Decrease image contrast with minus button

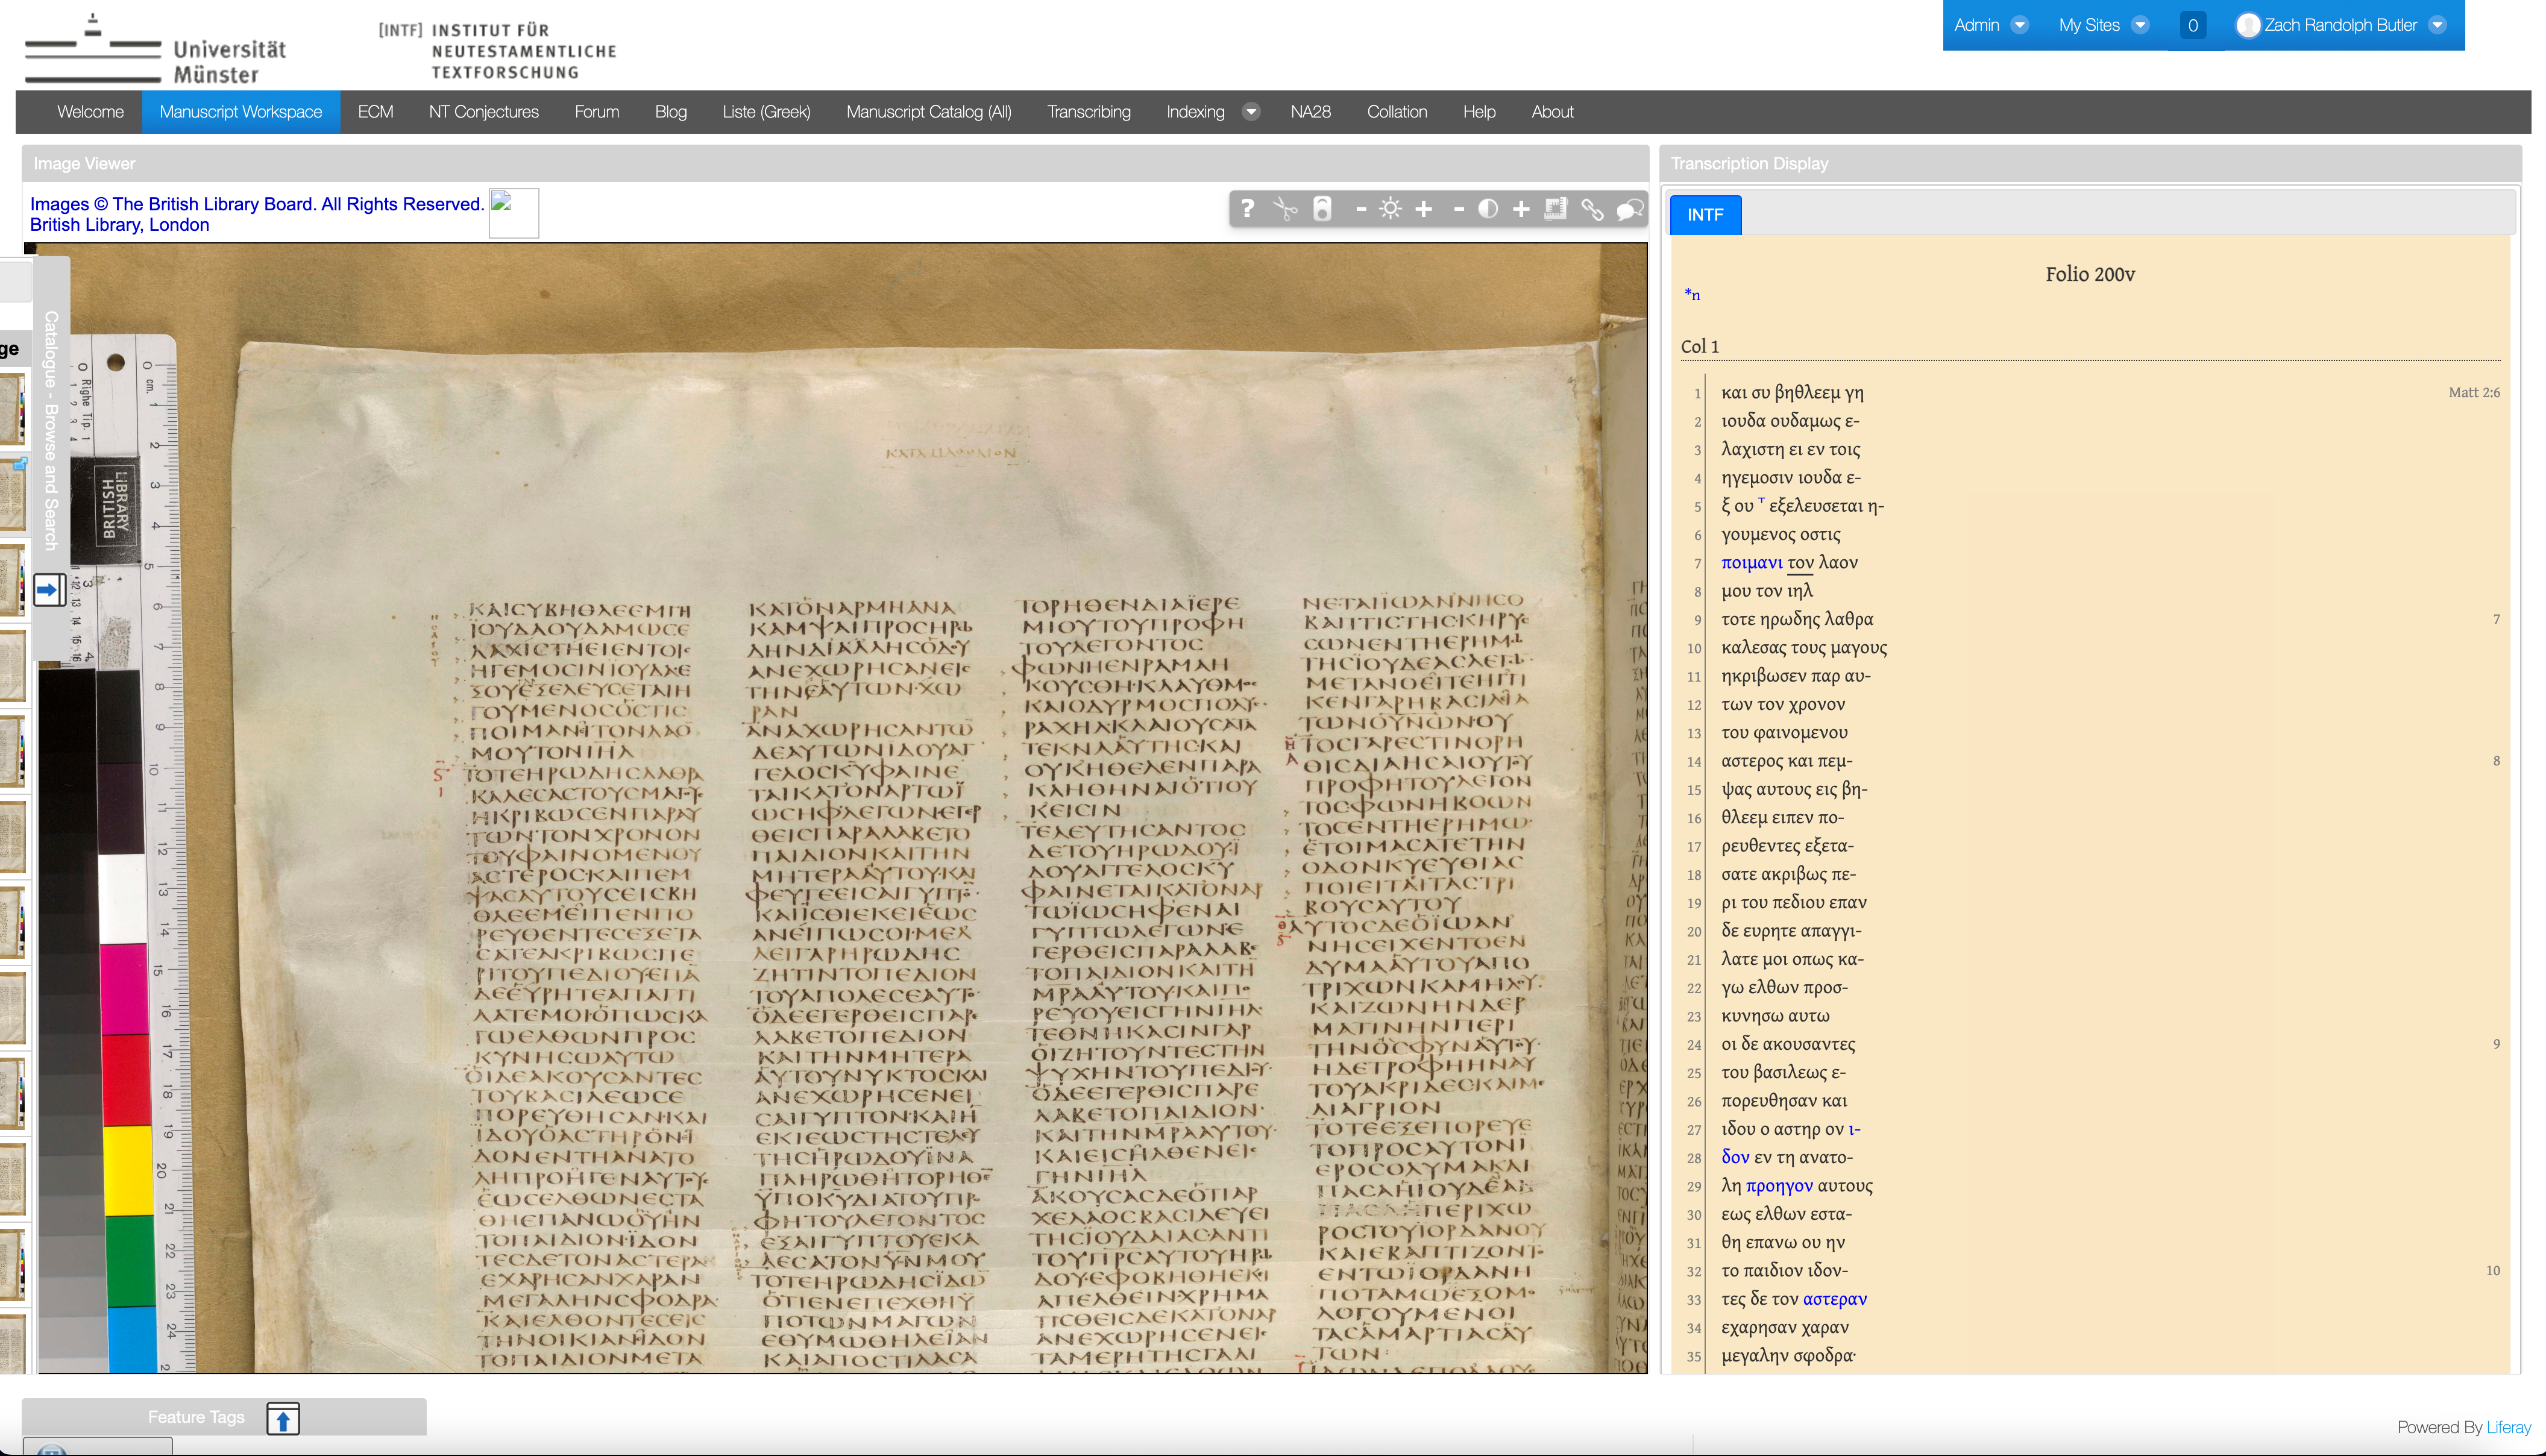1458,209
